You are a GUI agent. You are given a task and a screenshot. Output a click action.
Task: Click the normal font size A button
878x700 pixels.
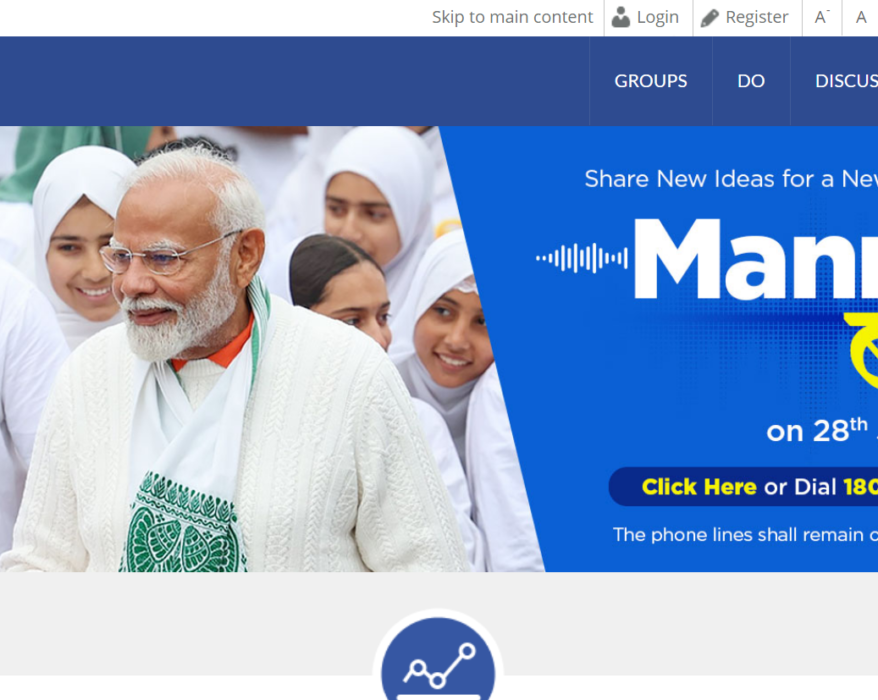(861, 17)
